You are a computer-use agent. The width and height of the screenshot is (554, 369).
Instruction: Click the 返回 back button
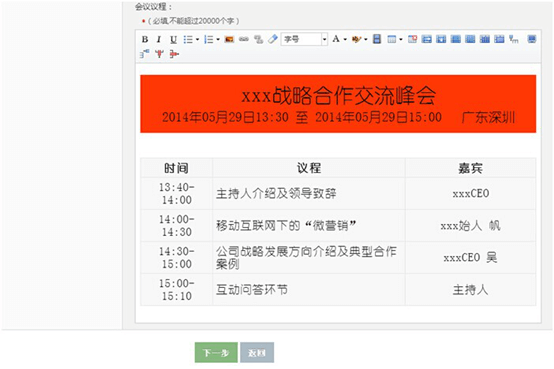point(257,352)
